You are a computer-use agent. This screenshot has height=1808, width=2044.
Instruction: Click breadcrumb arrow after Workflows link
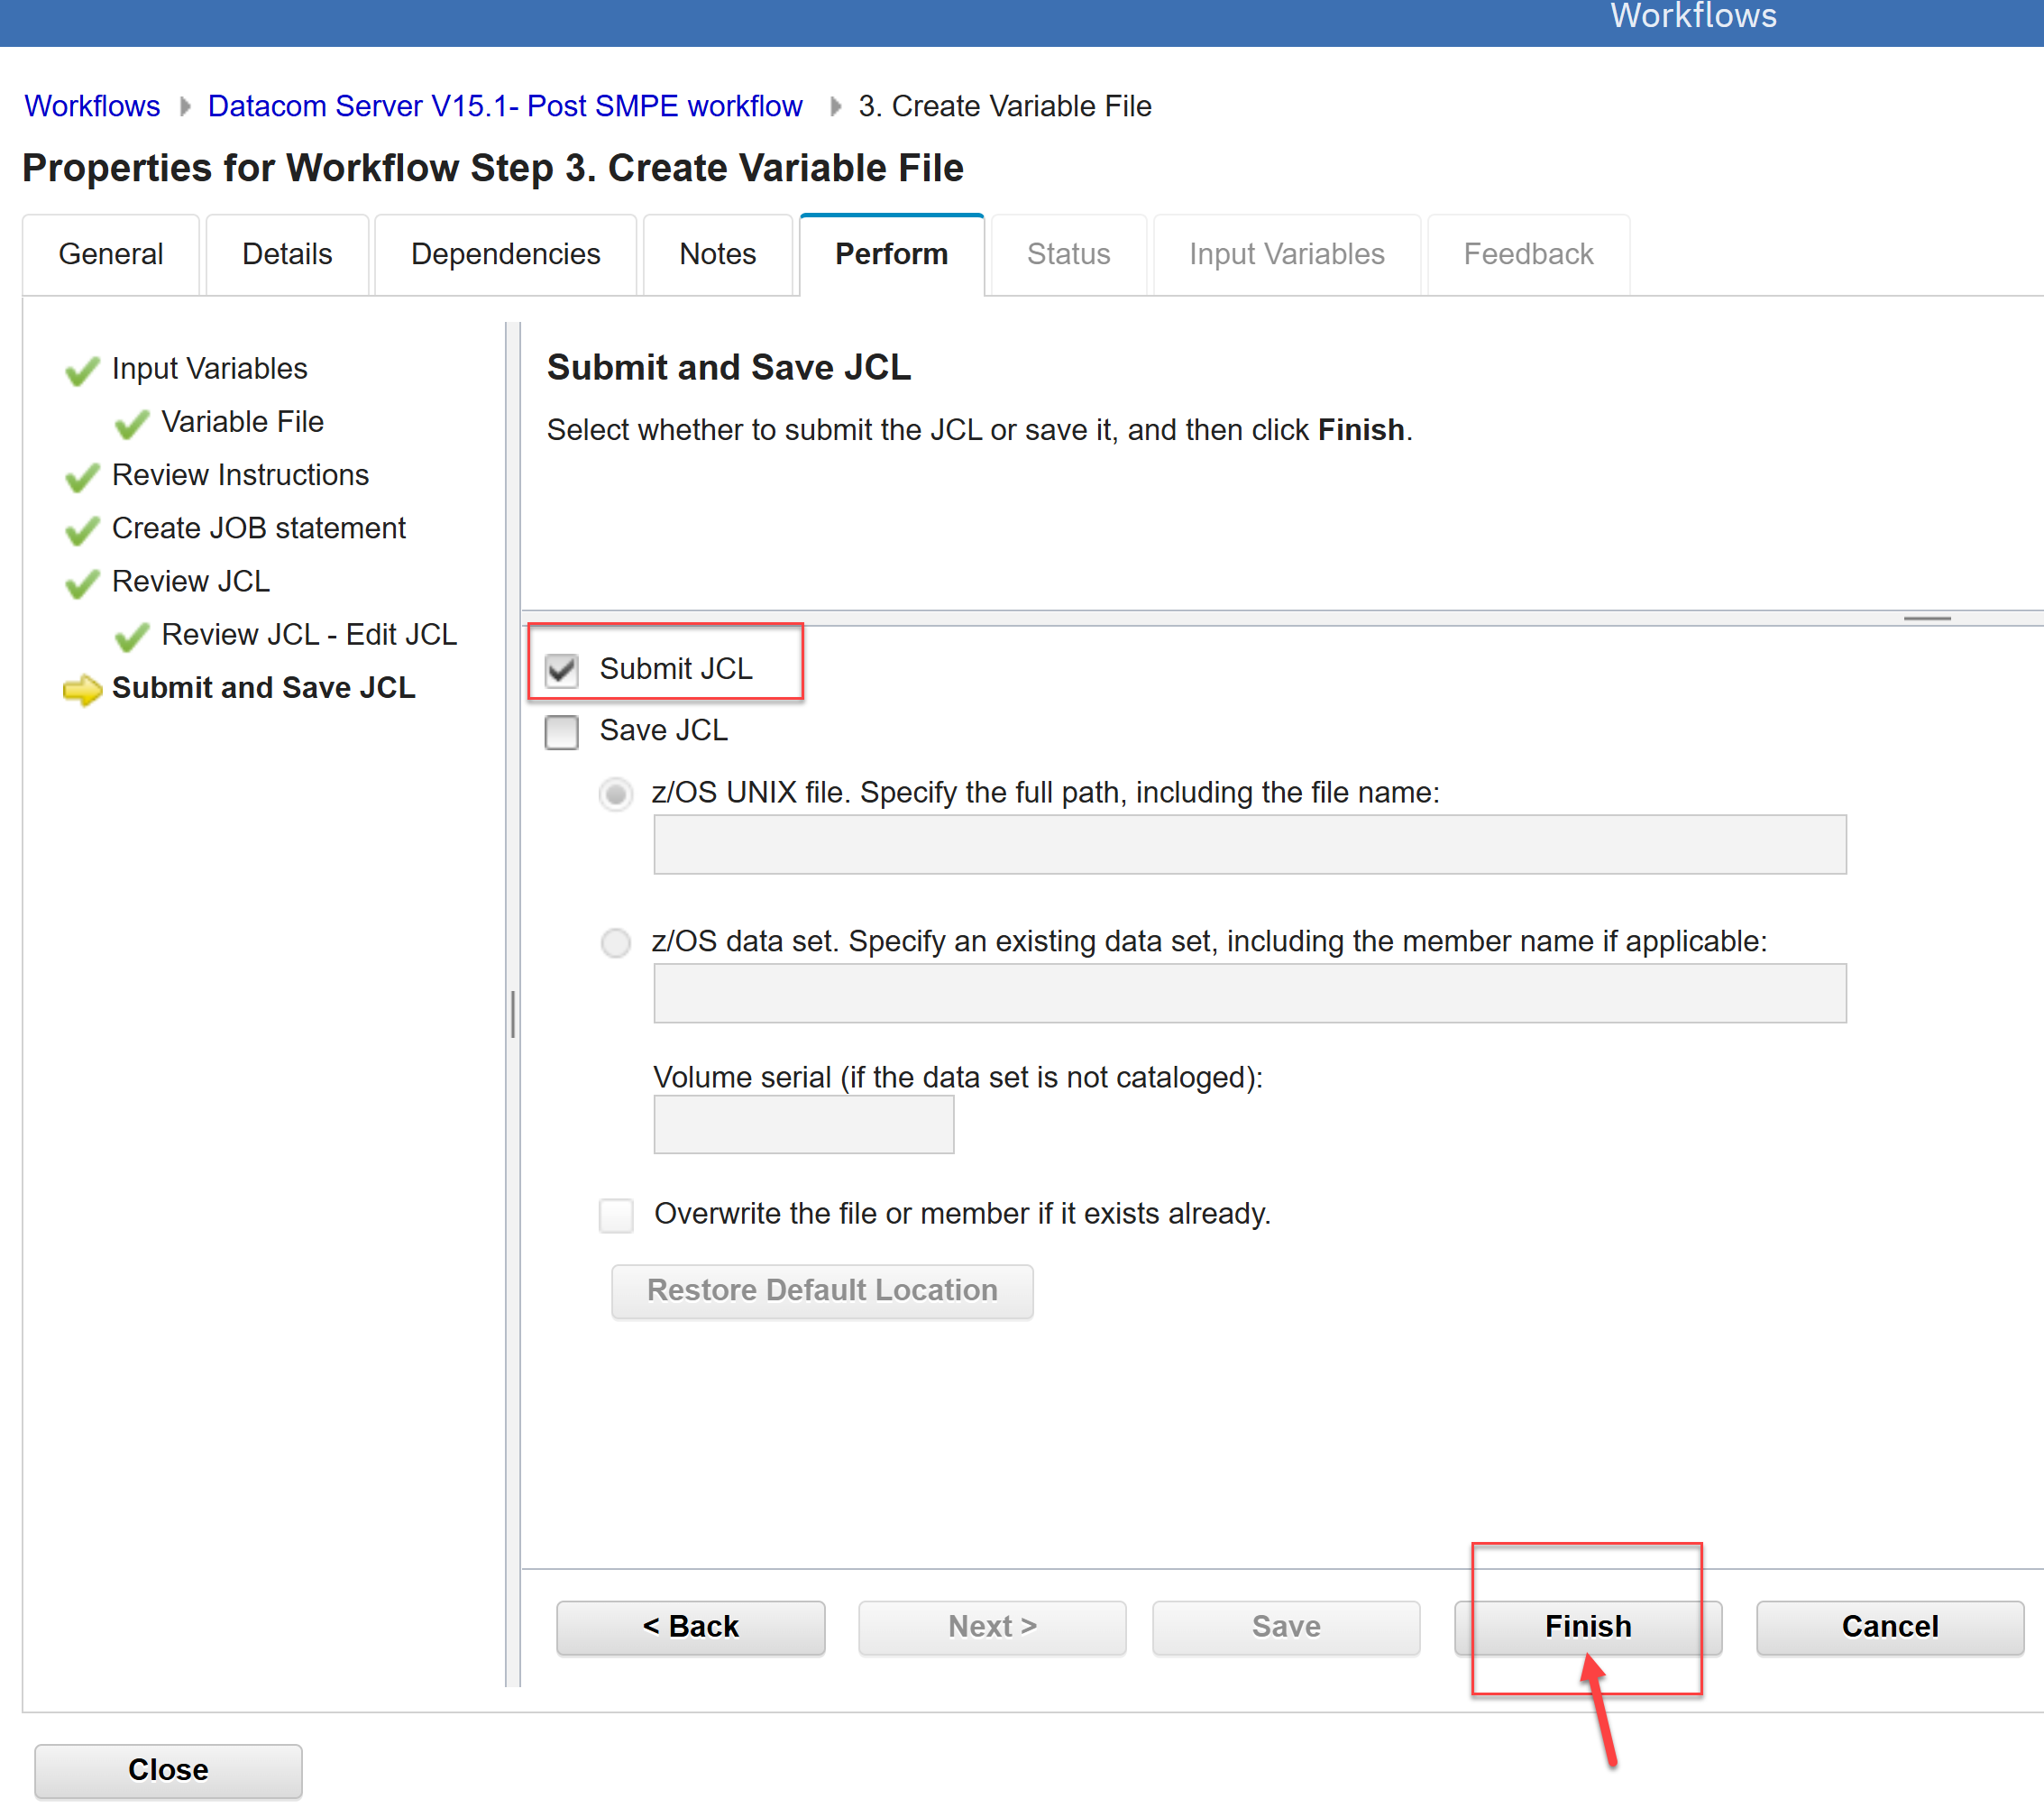tap(185, 106)
